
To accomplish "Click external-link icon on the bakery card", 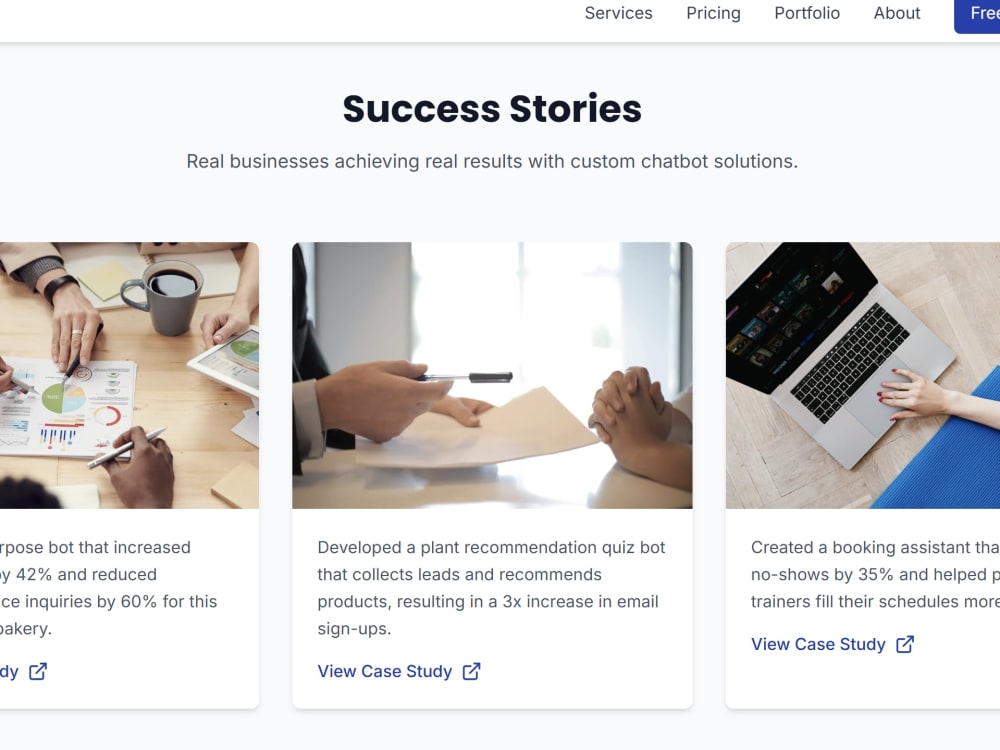I will click(38, 671).
